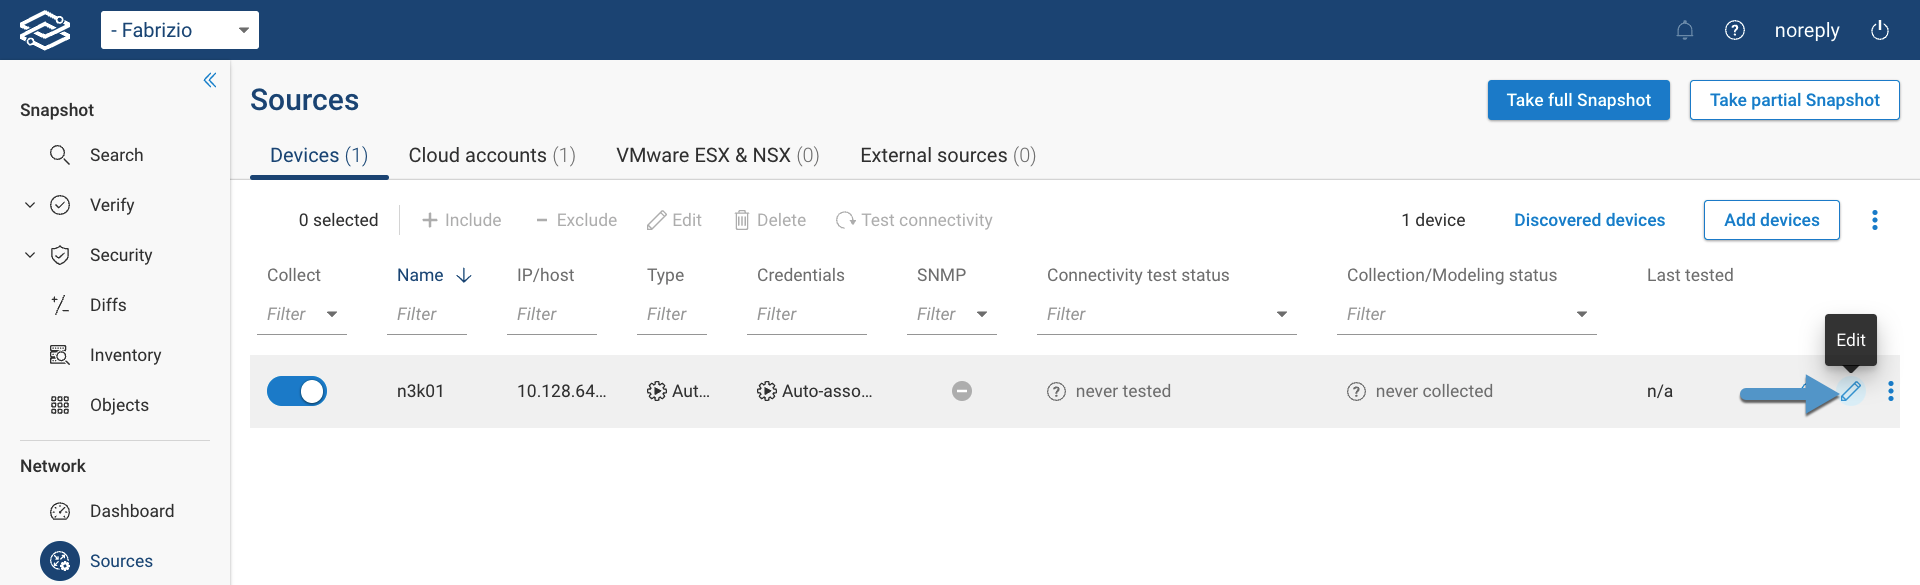1920x585 pixels.
Task: Open Dashboard in the sidebar
Action: (132, 511)
